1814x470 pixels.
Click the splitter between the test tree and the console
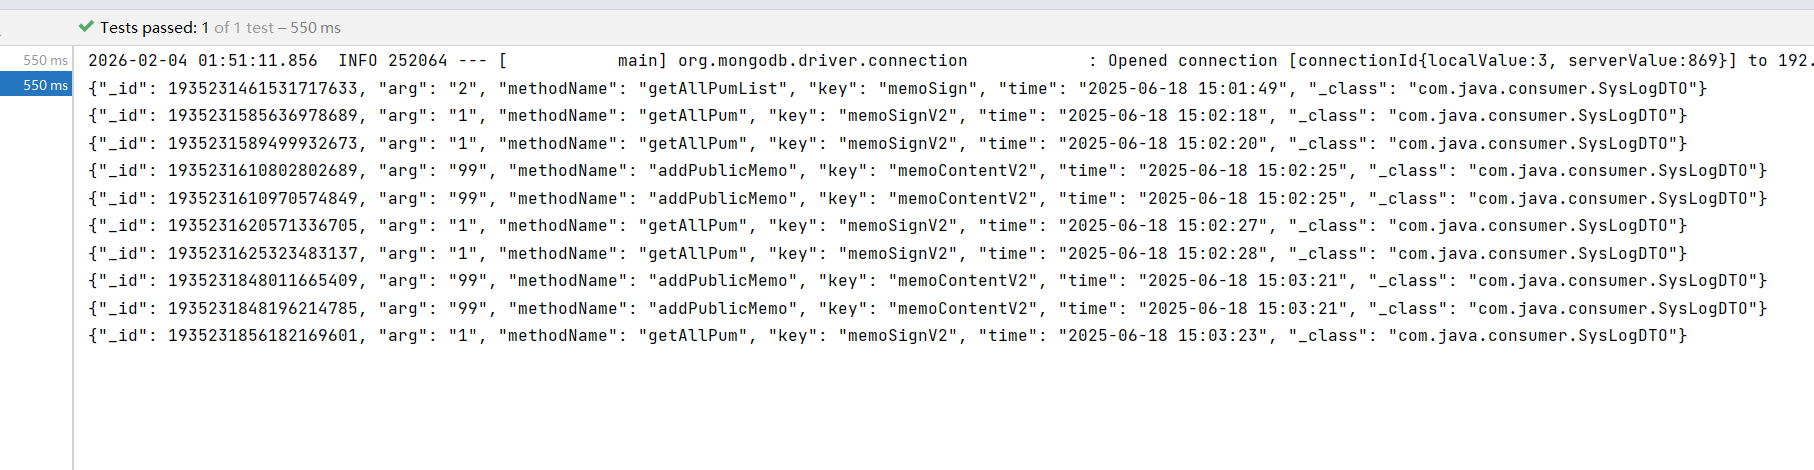pos(73,250)
